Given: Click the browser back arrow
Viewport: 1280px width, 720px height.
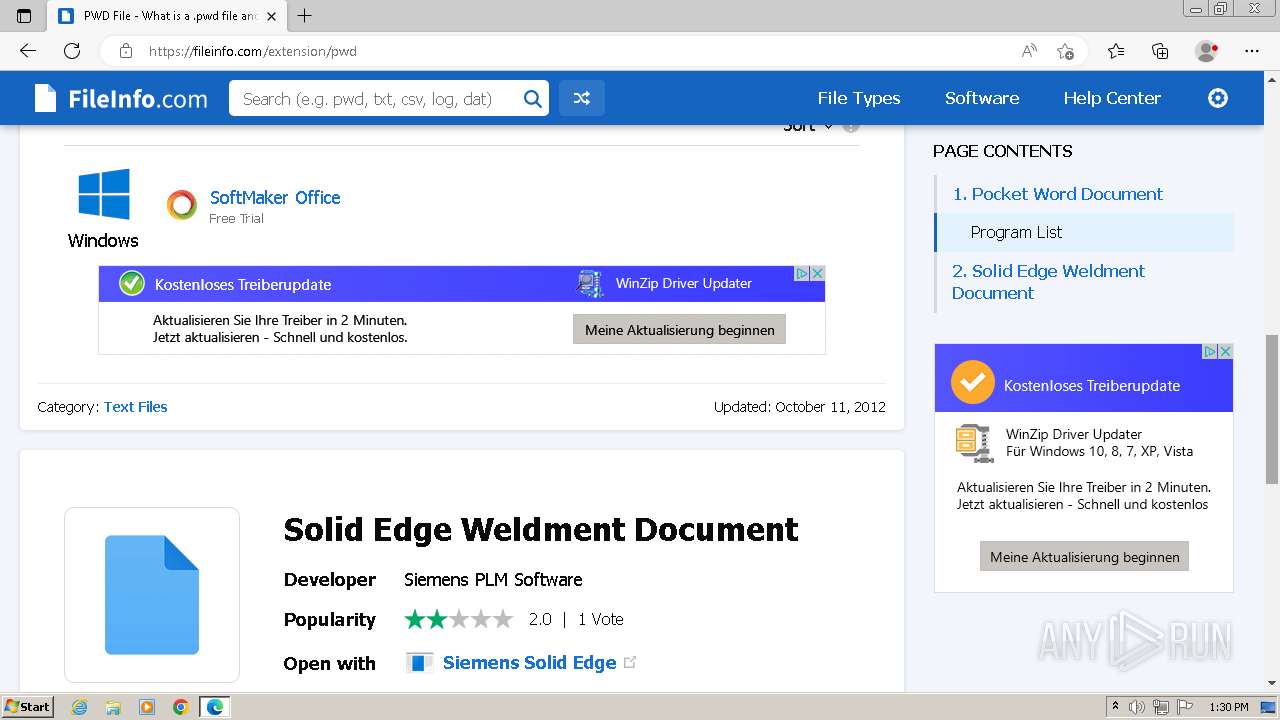Looking at the screenshot, I should click(x=28, y=51).
